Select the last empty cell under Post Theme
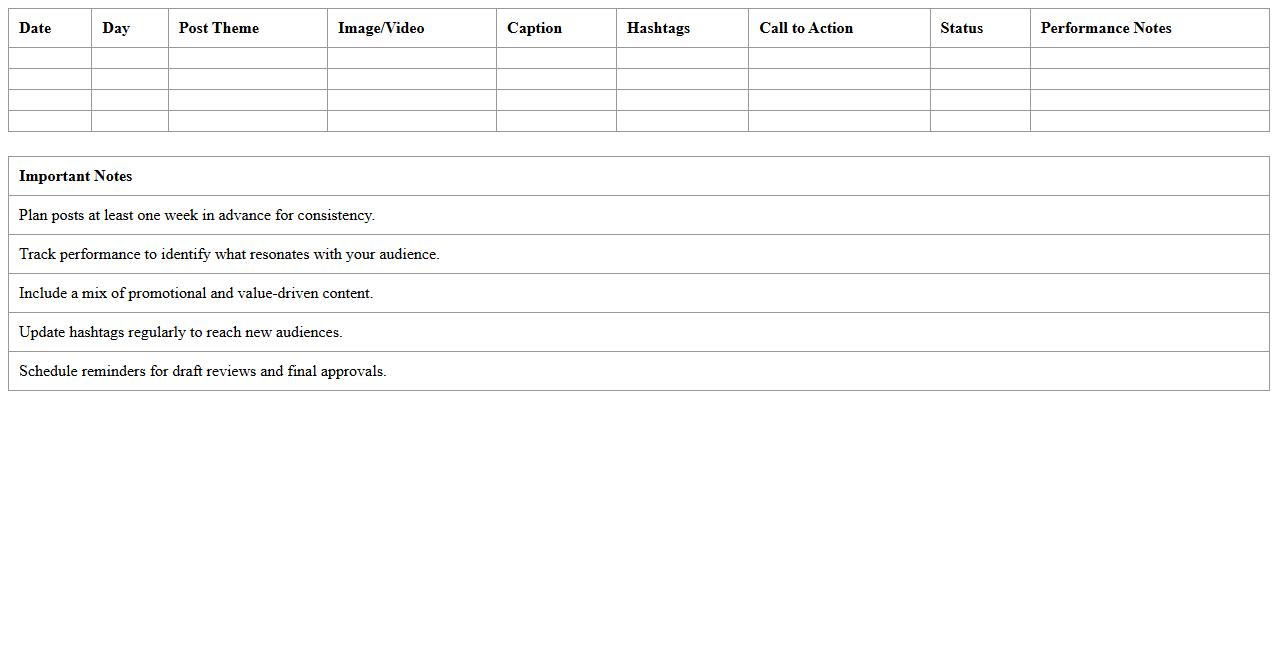Image resolution: width=1278 pixels, height=650 pixels. [248, 121]
